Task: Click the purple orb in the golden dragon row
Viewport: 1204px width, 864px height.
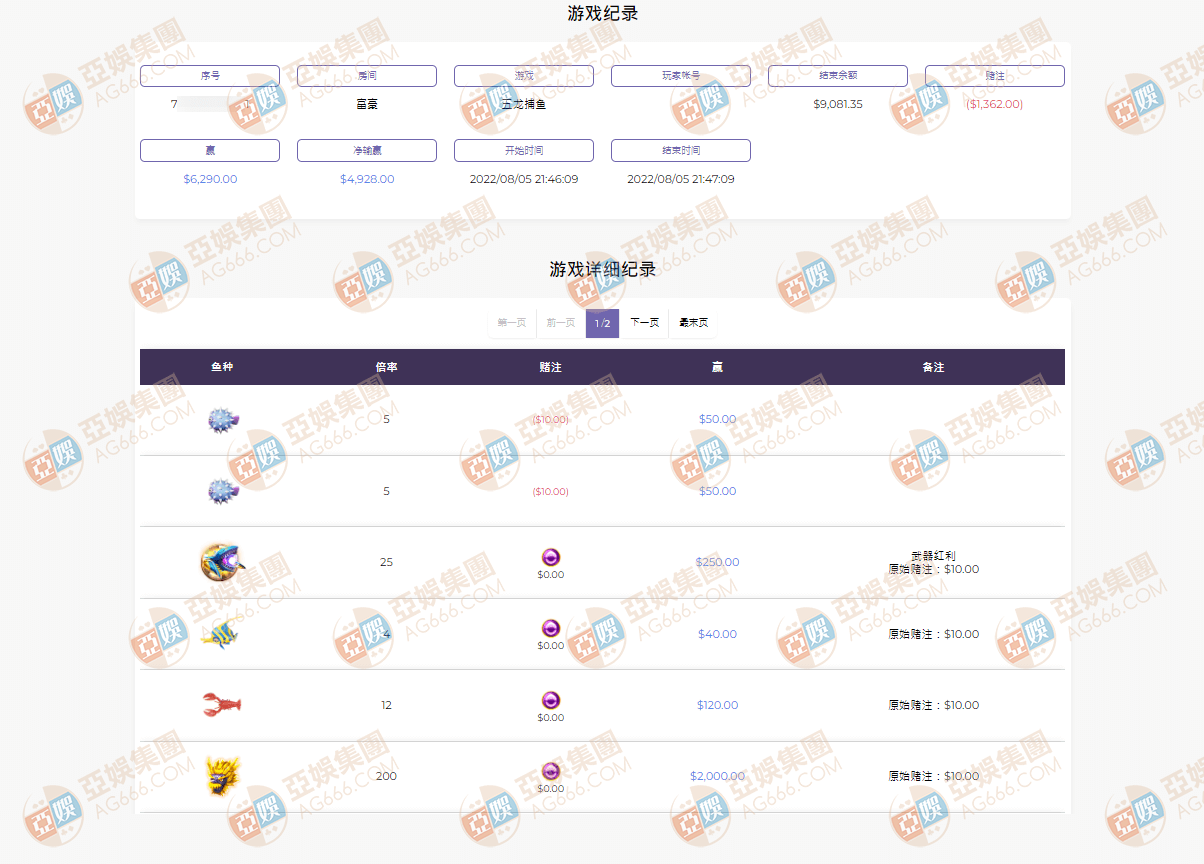Action: (x=551, y=771)
